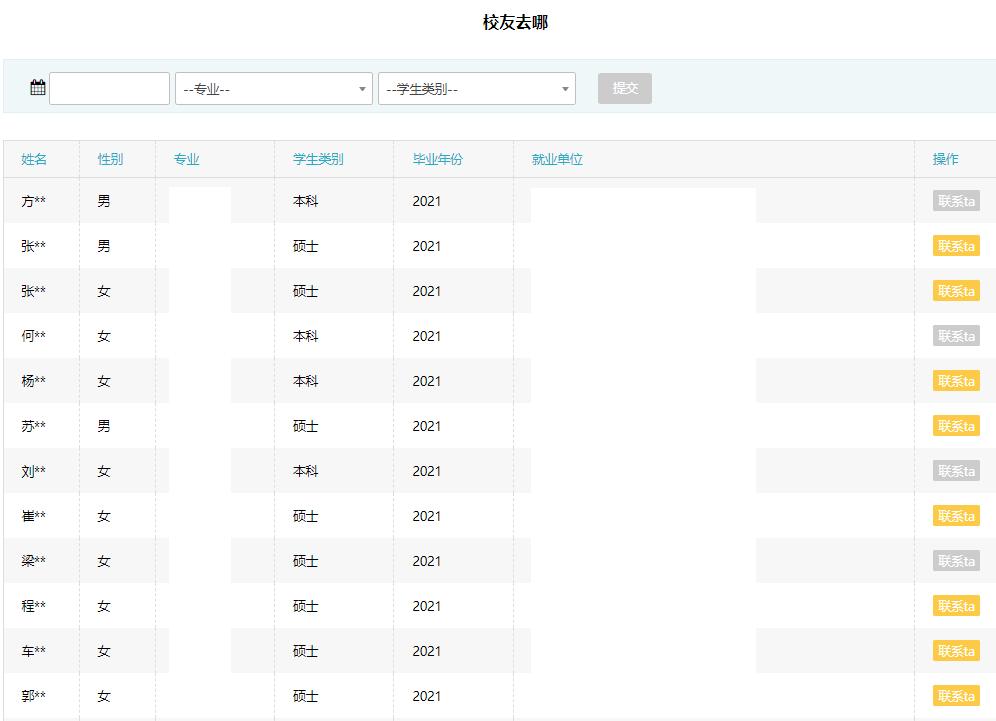Click yellow 联系ta for 张** male master
This screenshot has height=721, width=996.
point(955,246)
